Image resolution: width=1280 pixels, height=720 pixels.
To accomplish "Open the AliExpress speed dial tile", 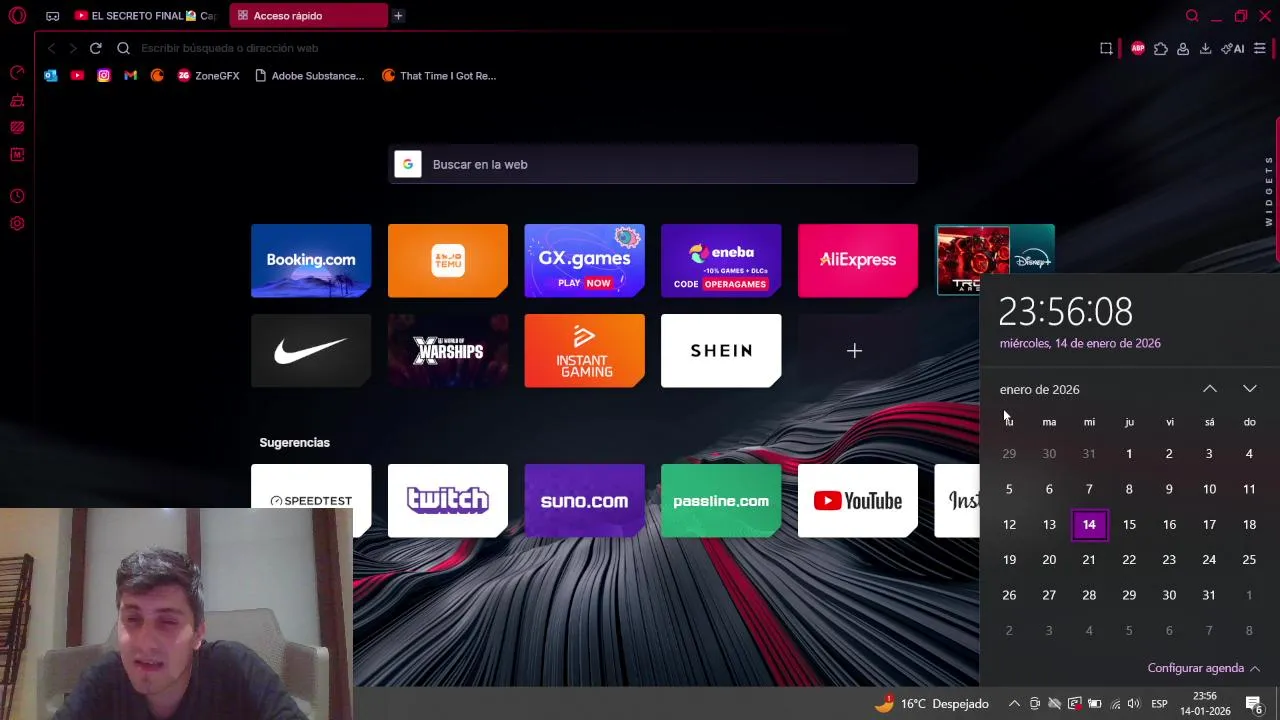I will [x=858, y=260].
